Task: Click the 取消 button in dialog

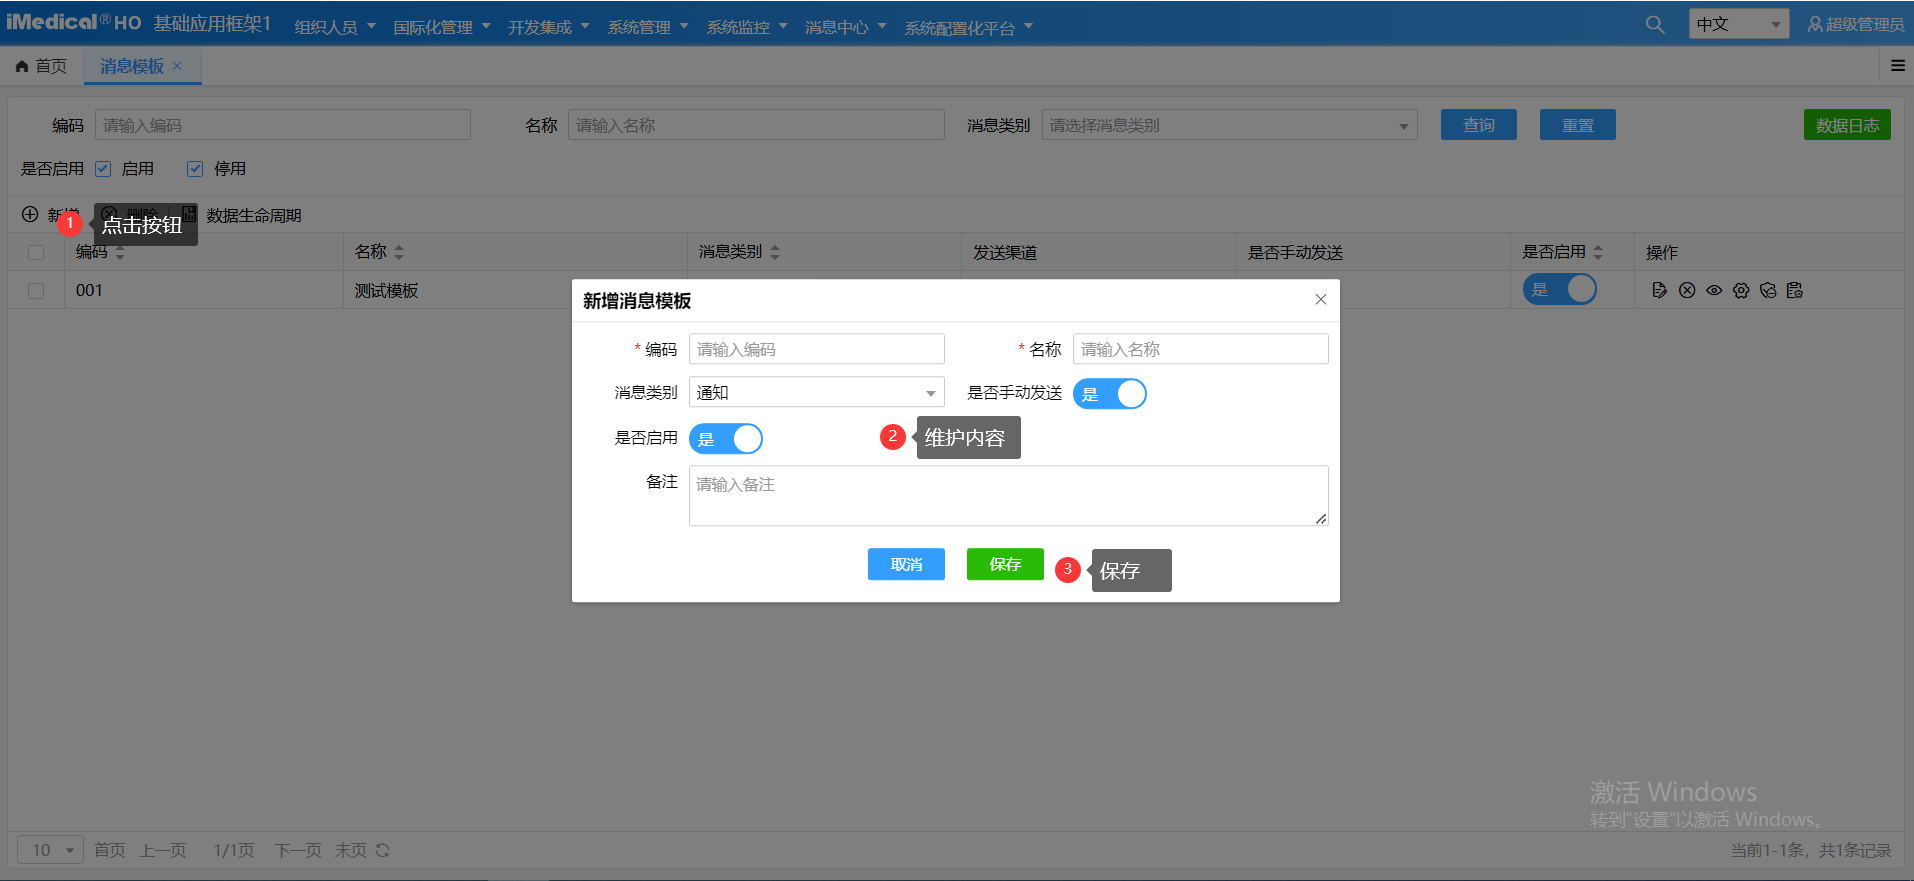Action: (906, 564)
